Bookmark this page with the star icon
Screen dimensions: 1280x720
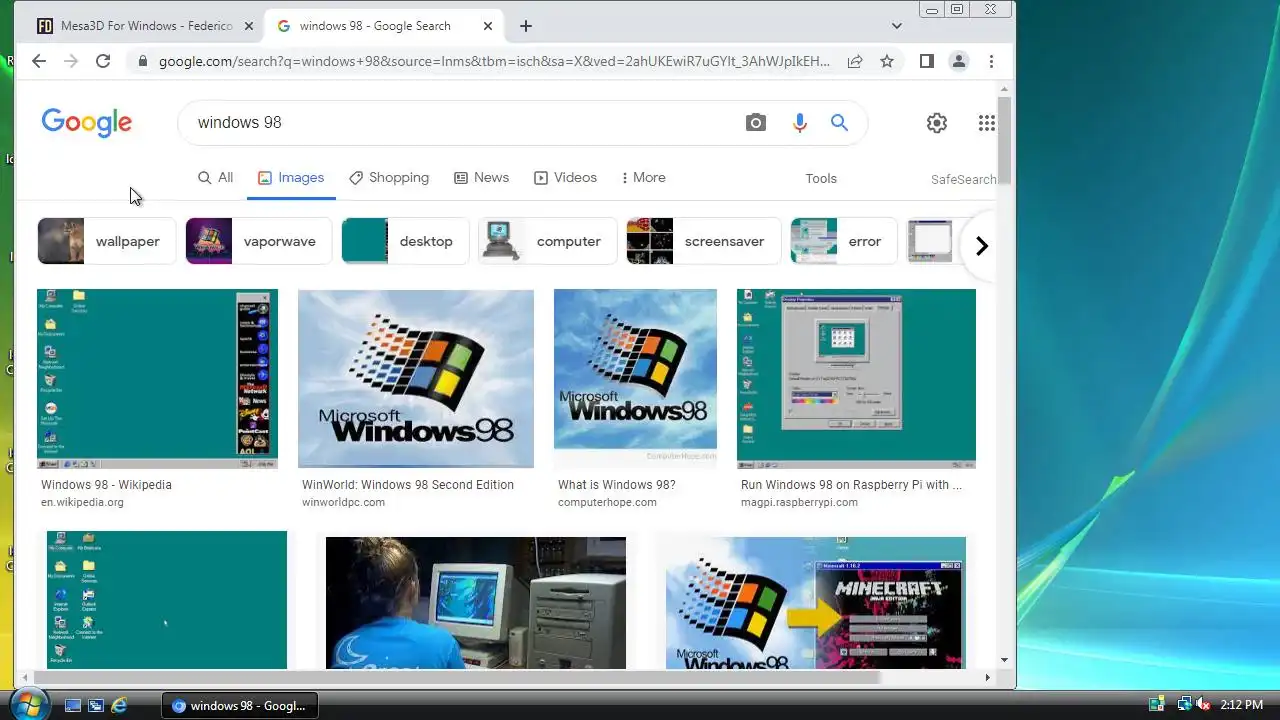[x=887, y=61]
